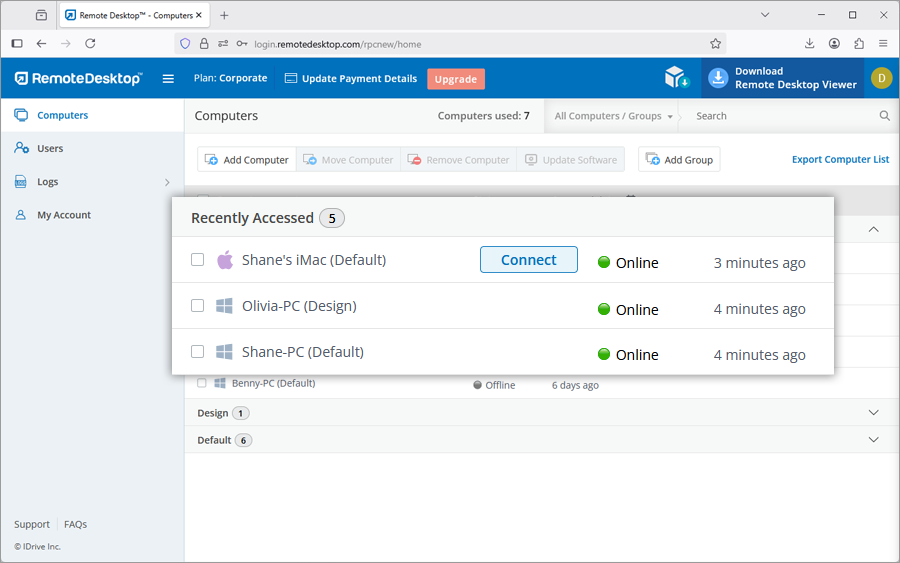Click the search magnifier icon

point(884,116)
